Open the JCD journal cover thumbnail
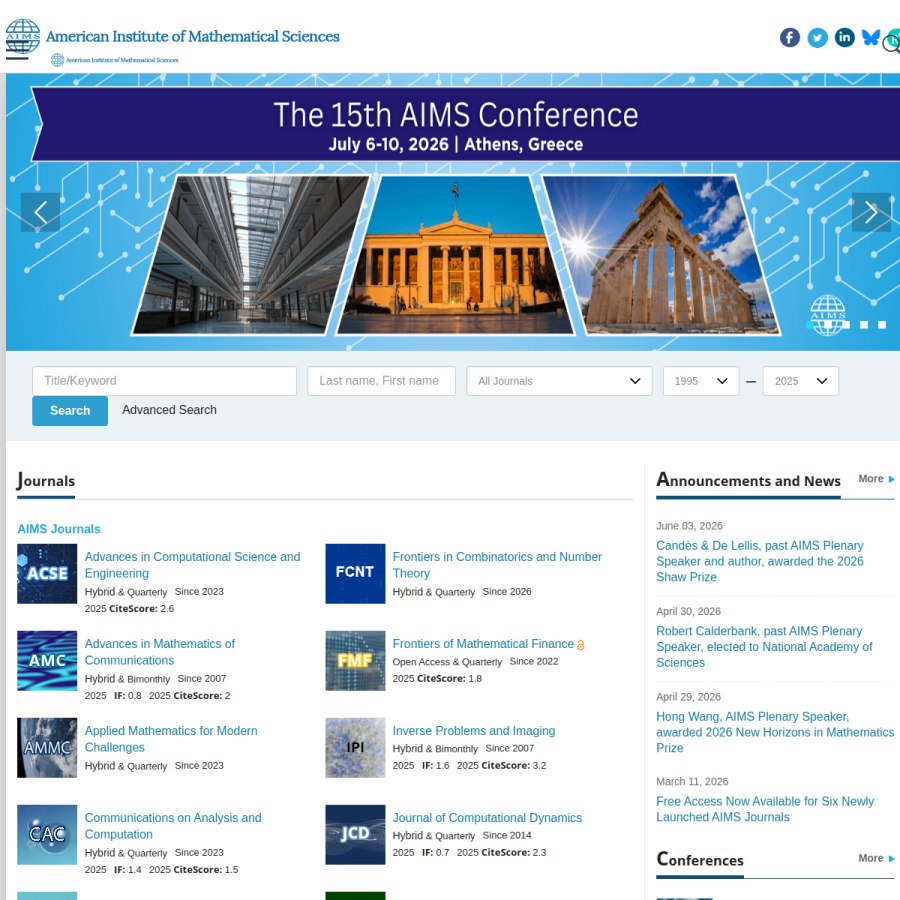900x900 pixels. [355, 835]
